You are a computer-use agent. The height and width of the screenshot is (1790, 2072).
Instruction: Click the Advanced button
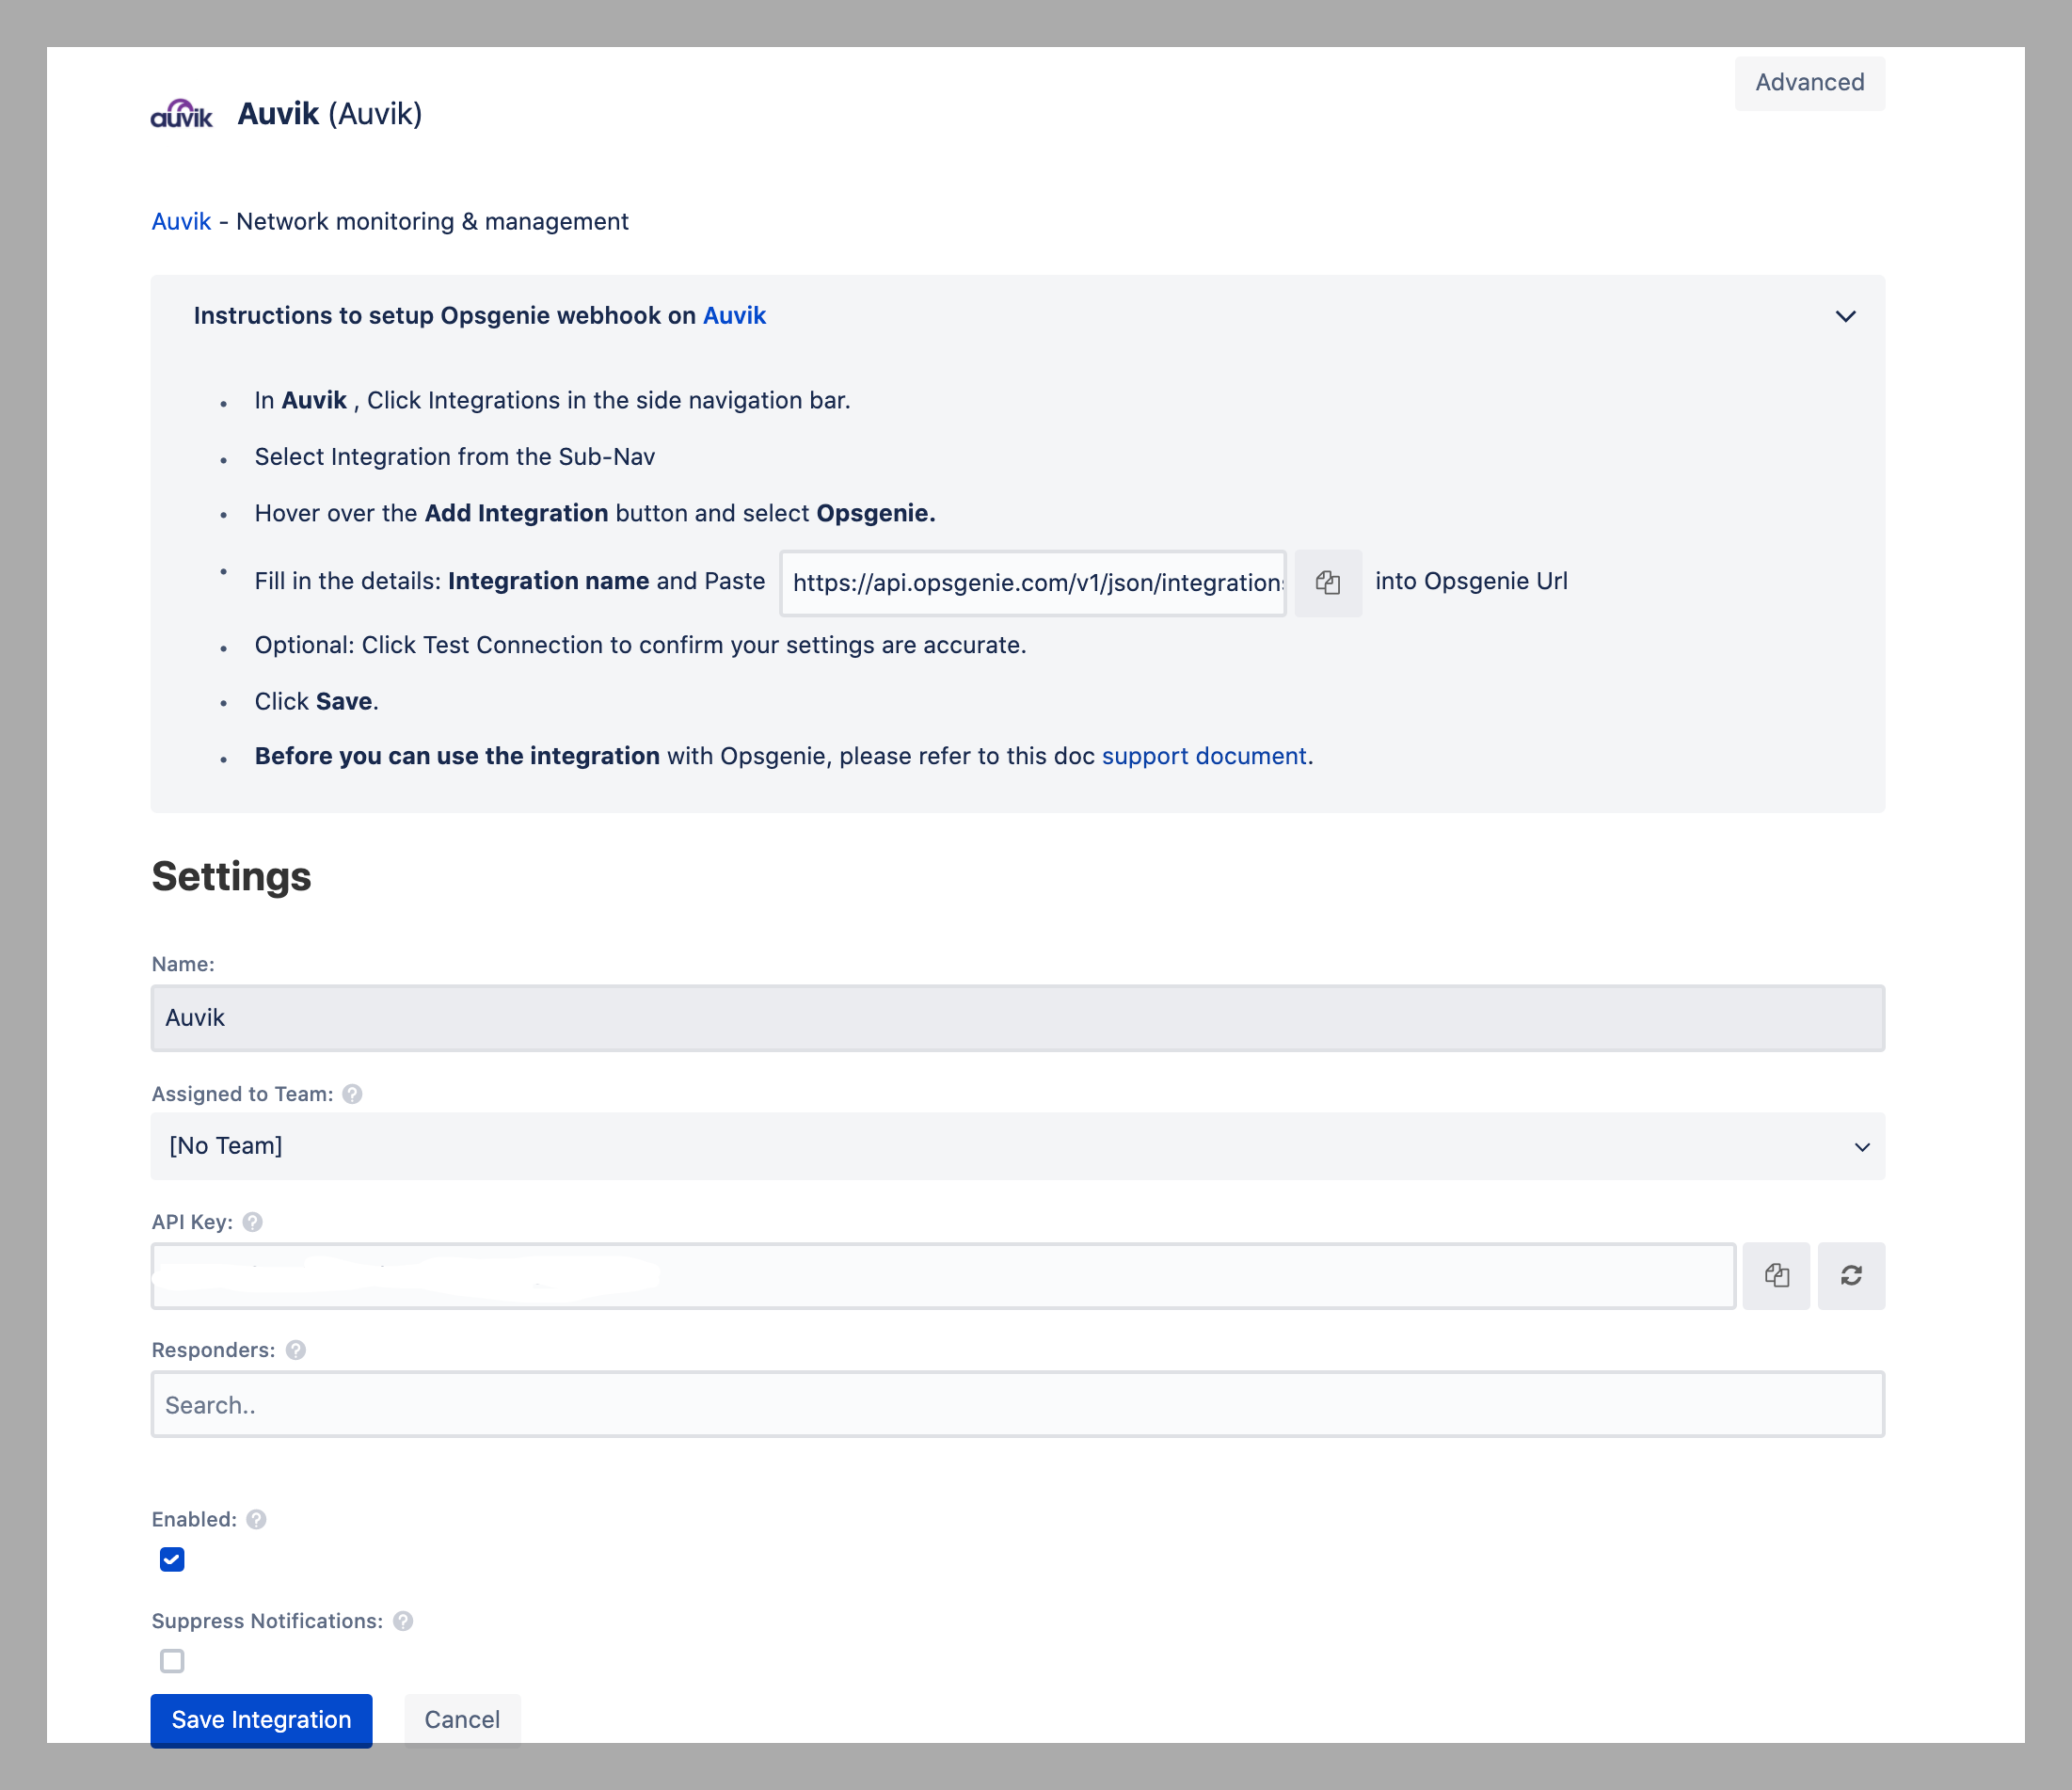(x=1809, y=83)
